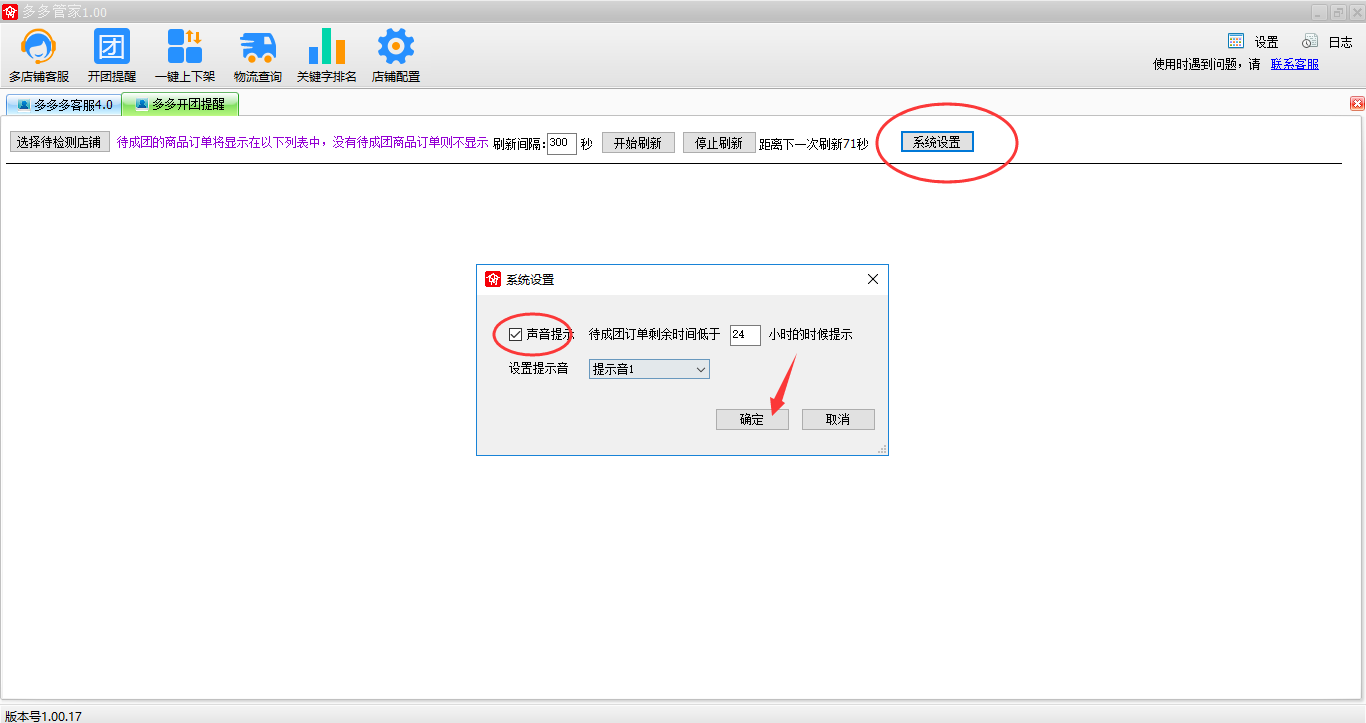Click the 开始刷新 button
This screenshot has width=1366, height=723.
click(638, 143)
